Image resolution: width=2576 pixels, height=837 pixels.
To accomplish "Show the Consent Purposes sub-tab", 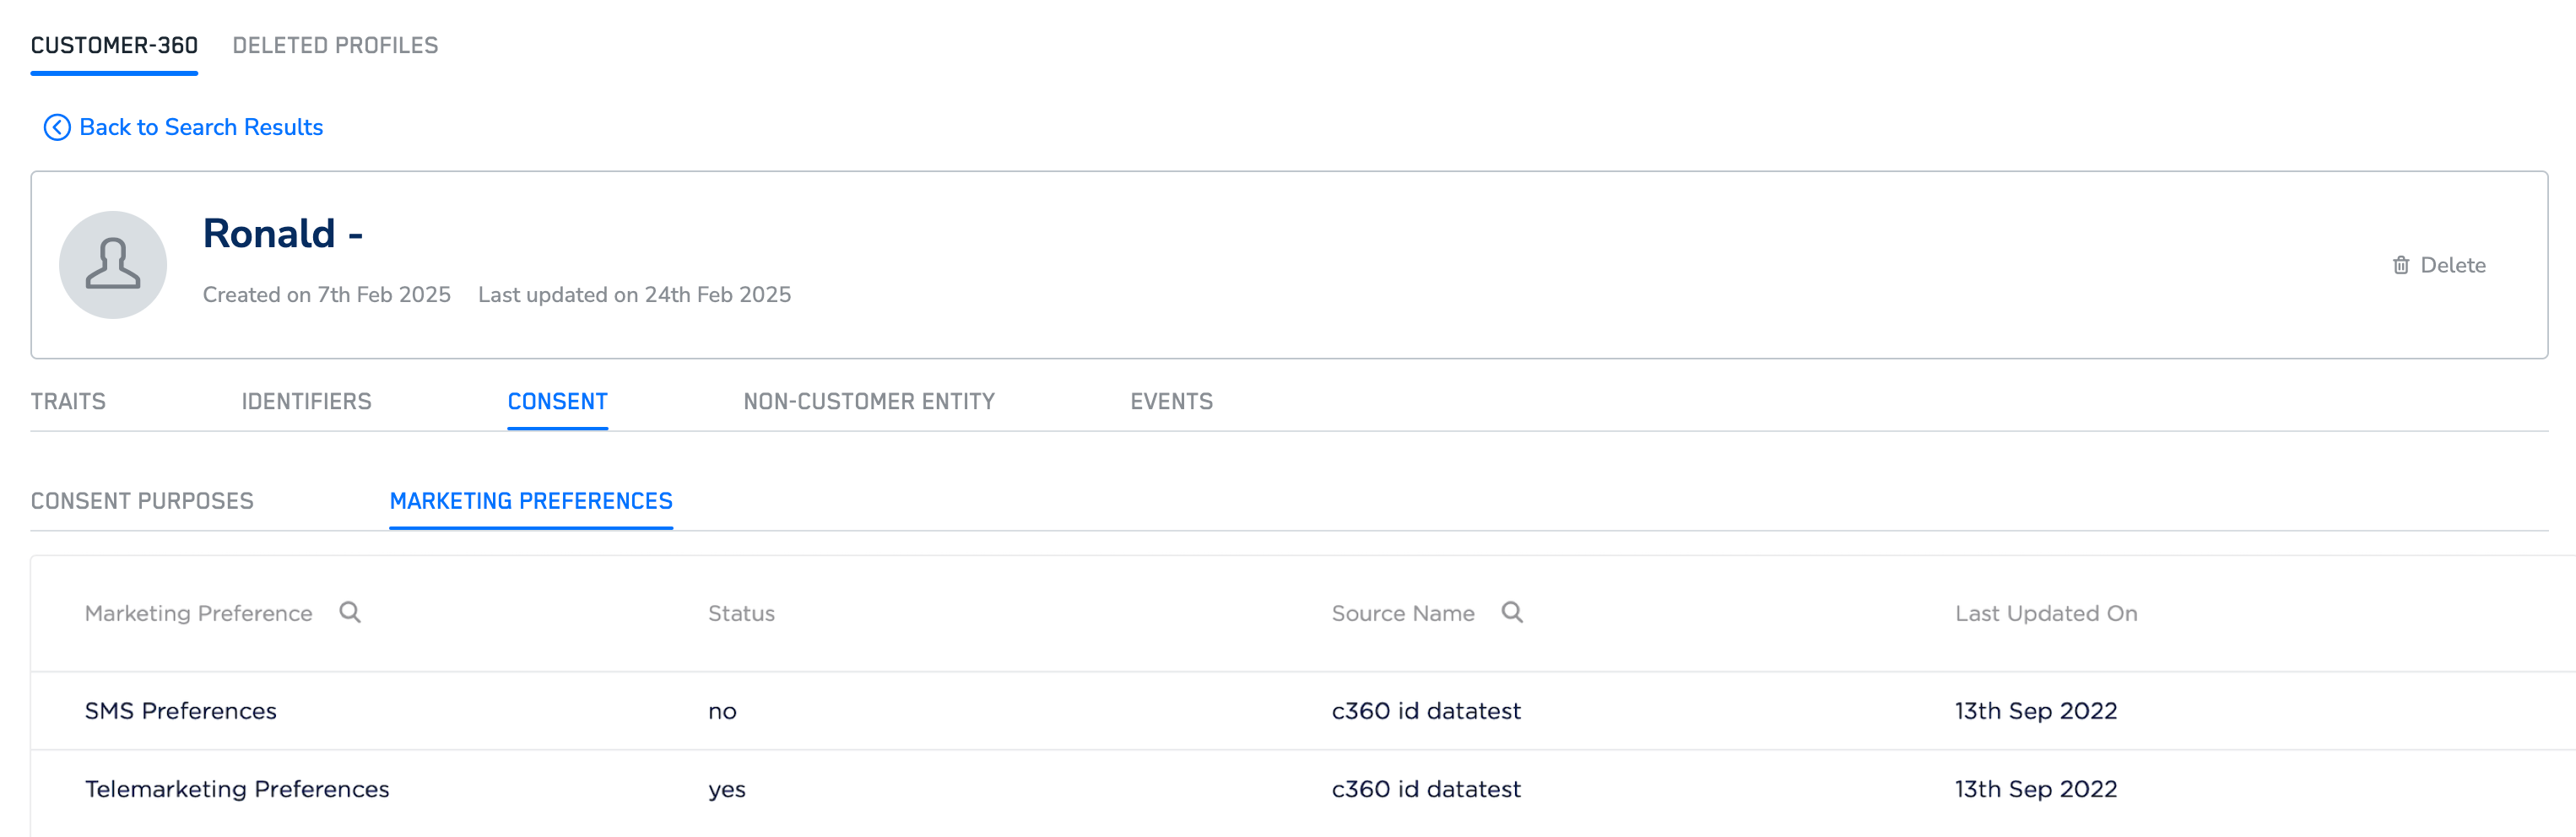I will coord(142,501).
